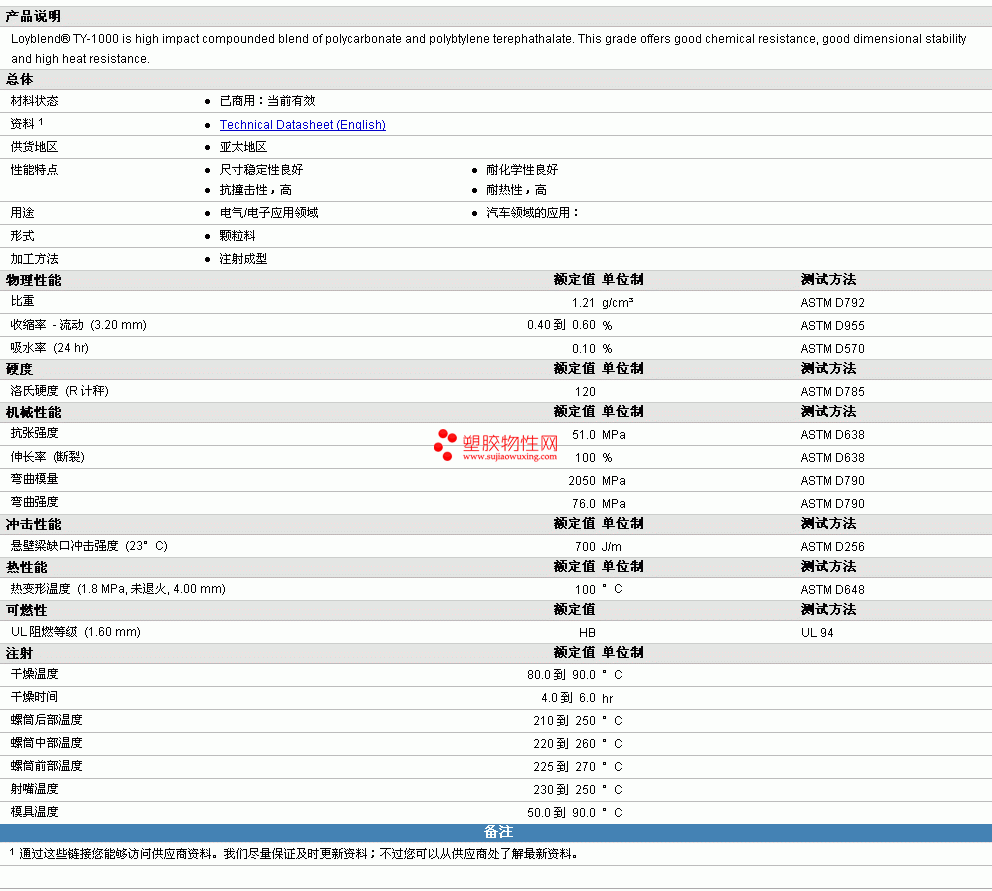Click the 总体 section header
The image size is (992, 891).
tap(20, 79)
